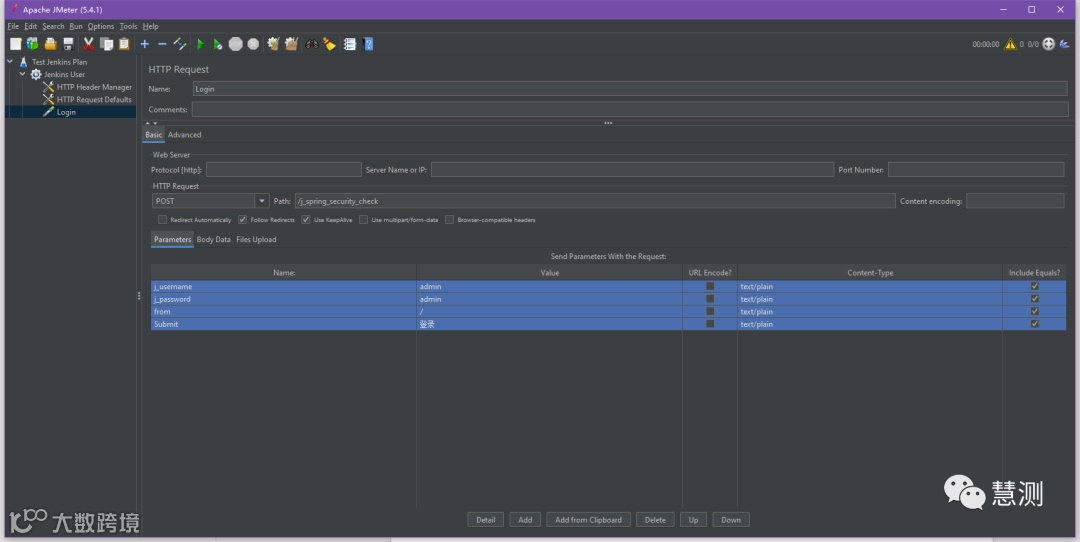Enable Browser-compatible headers checkbox
Viewport: 1080px width, 542px height.
click(450, 220)
